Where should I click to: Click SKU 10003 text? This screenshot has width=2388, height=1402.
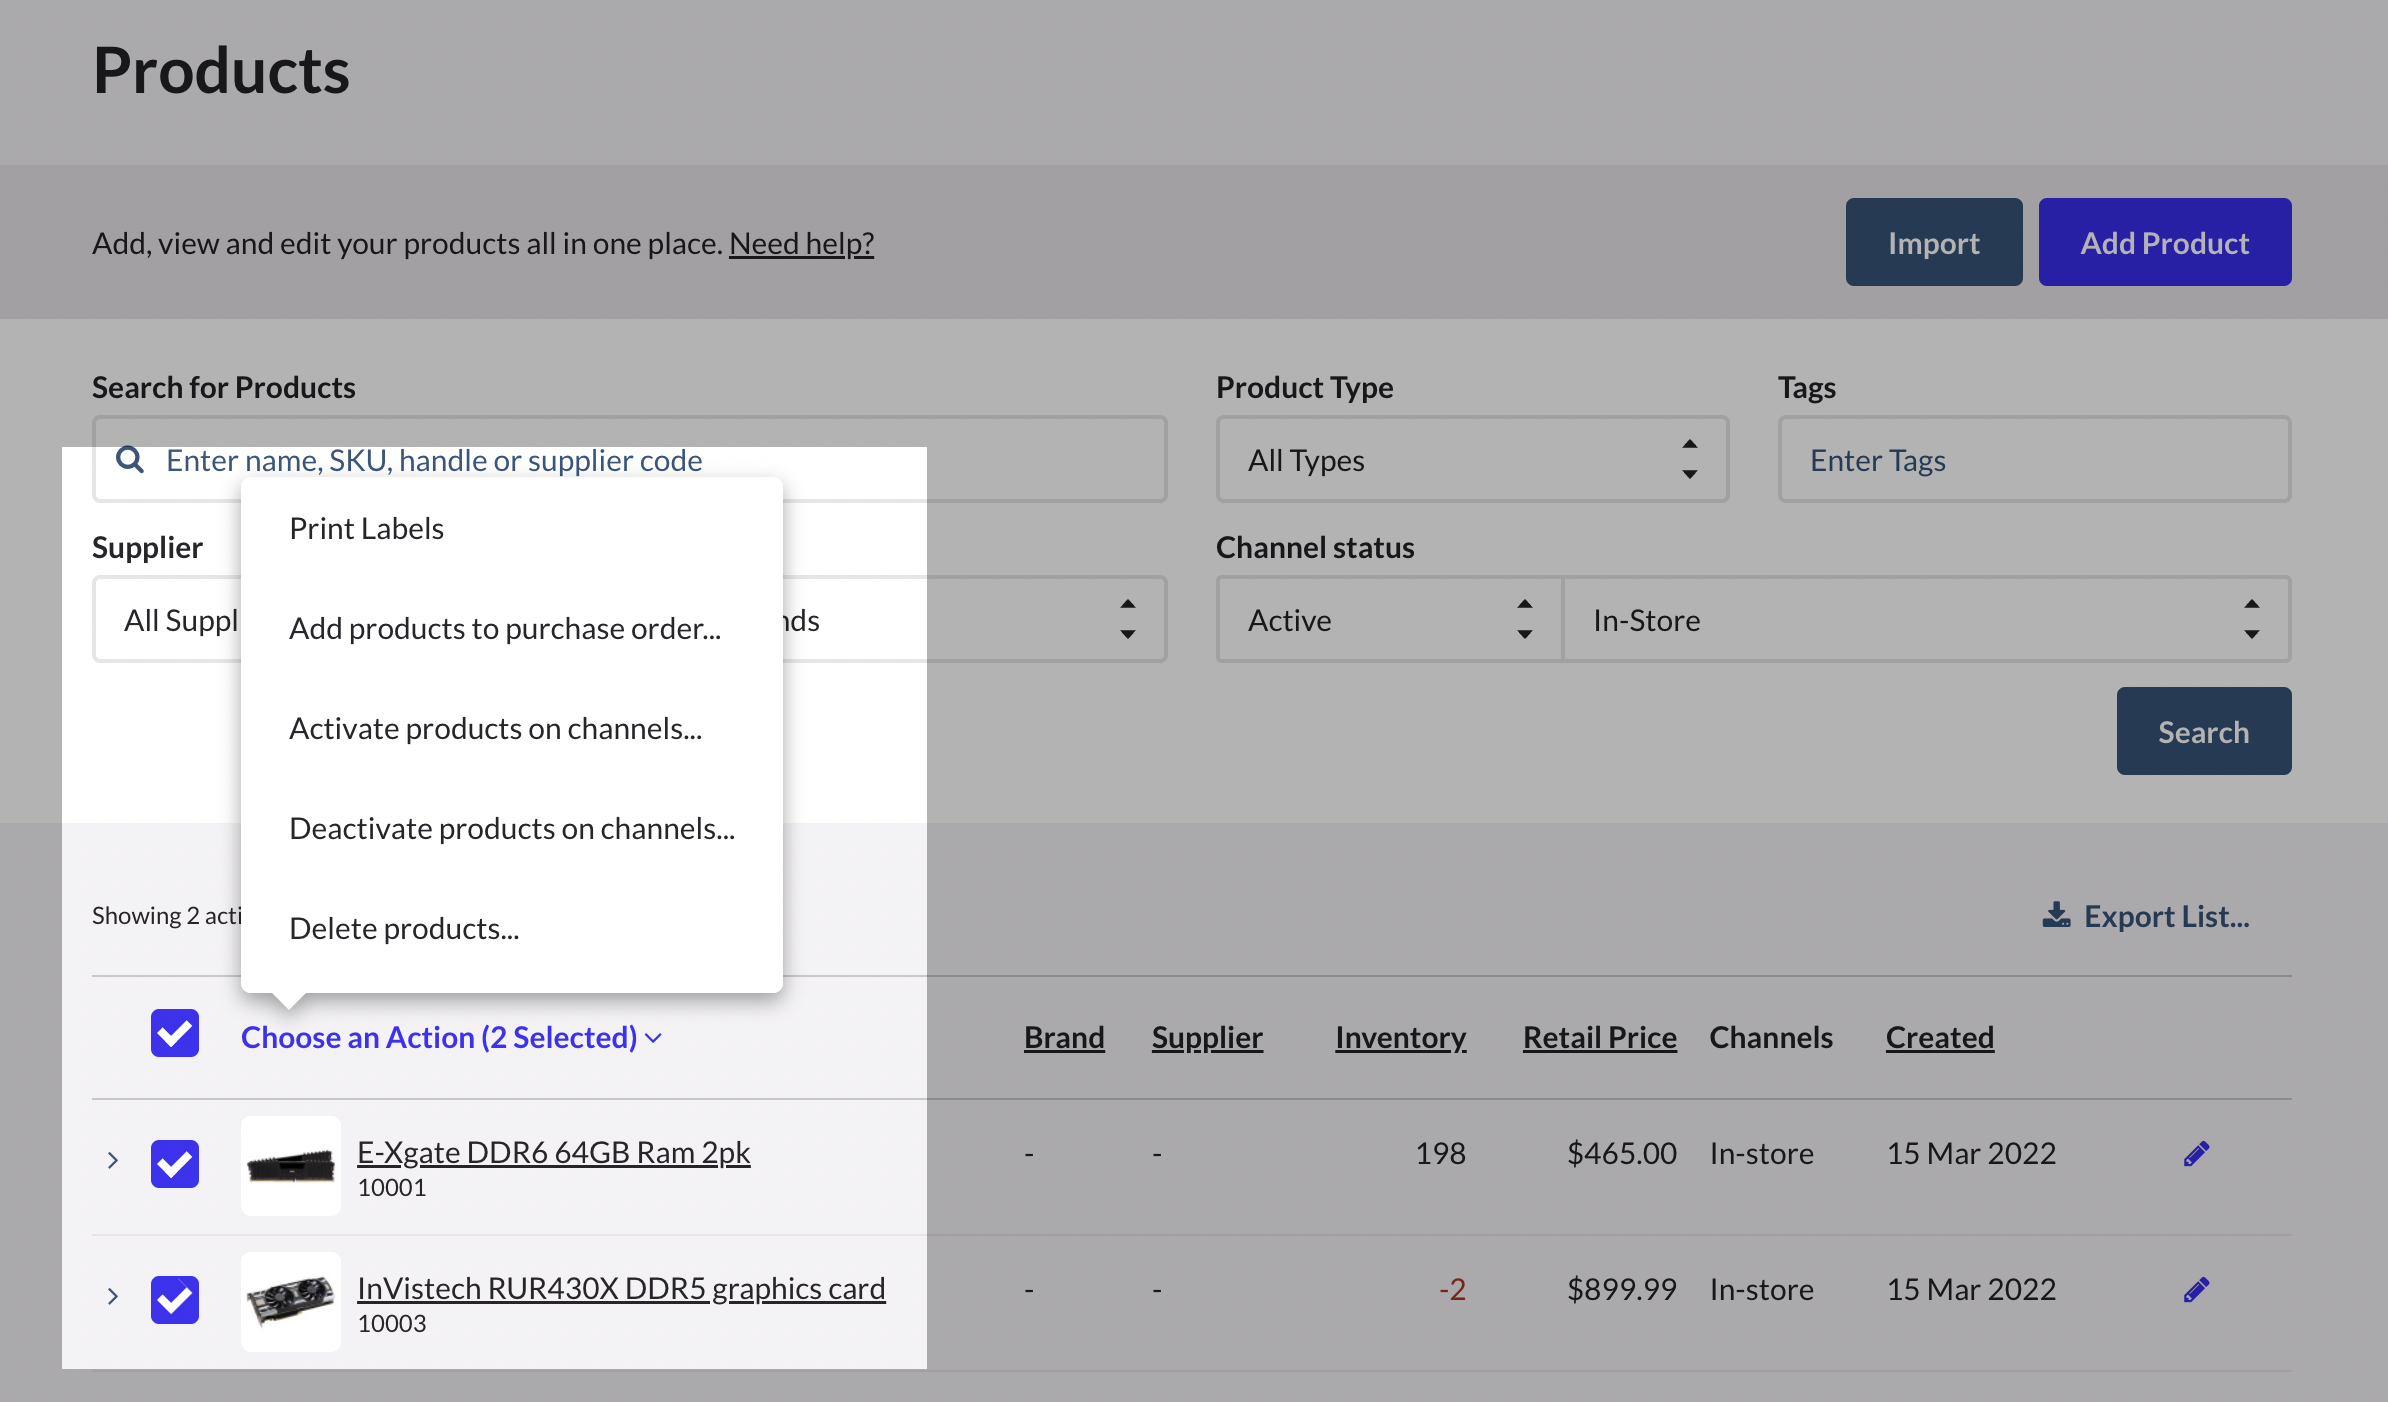[x=392, y=1324]
